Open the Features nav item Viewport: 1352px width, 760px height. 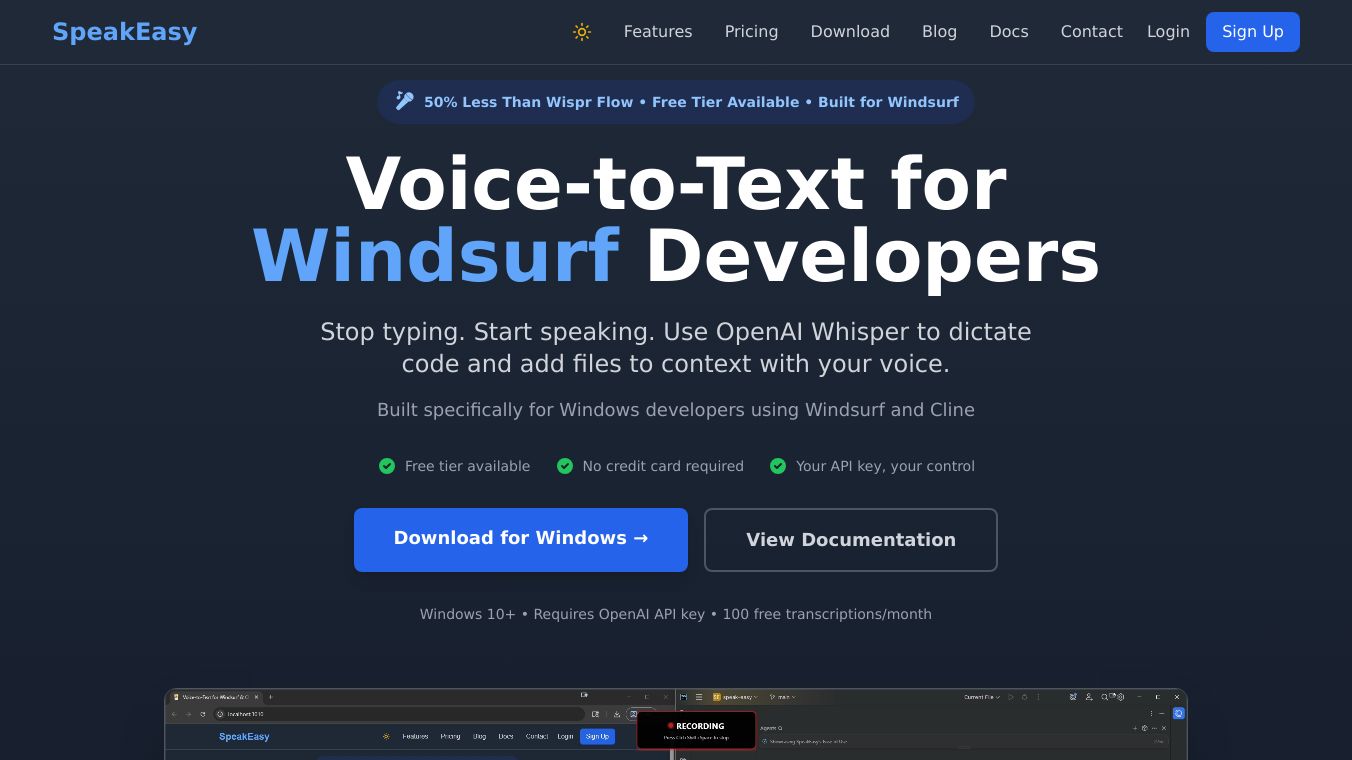658,32
